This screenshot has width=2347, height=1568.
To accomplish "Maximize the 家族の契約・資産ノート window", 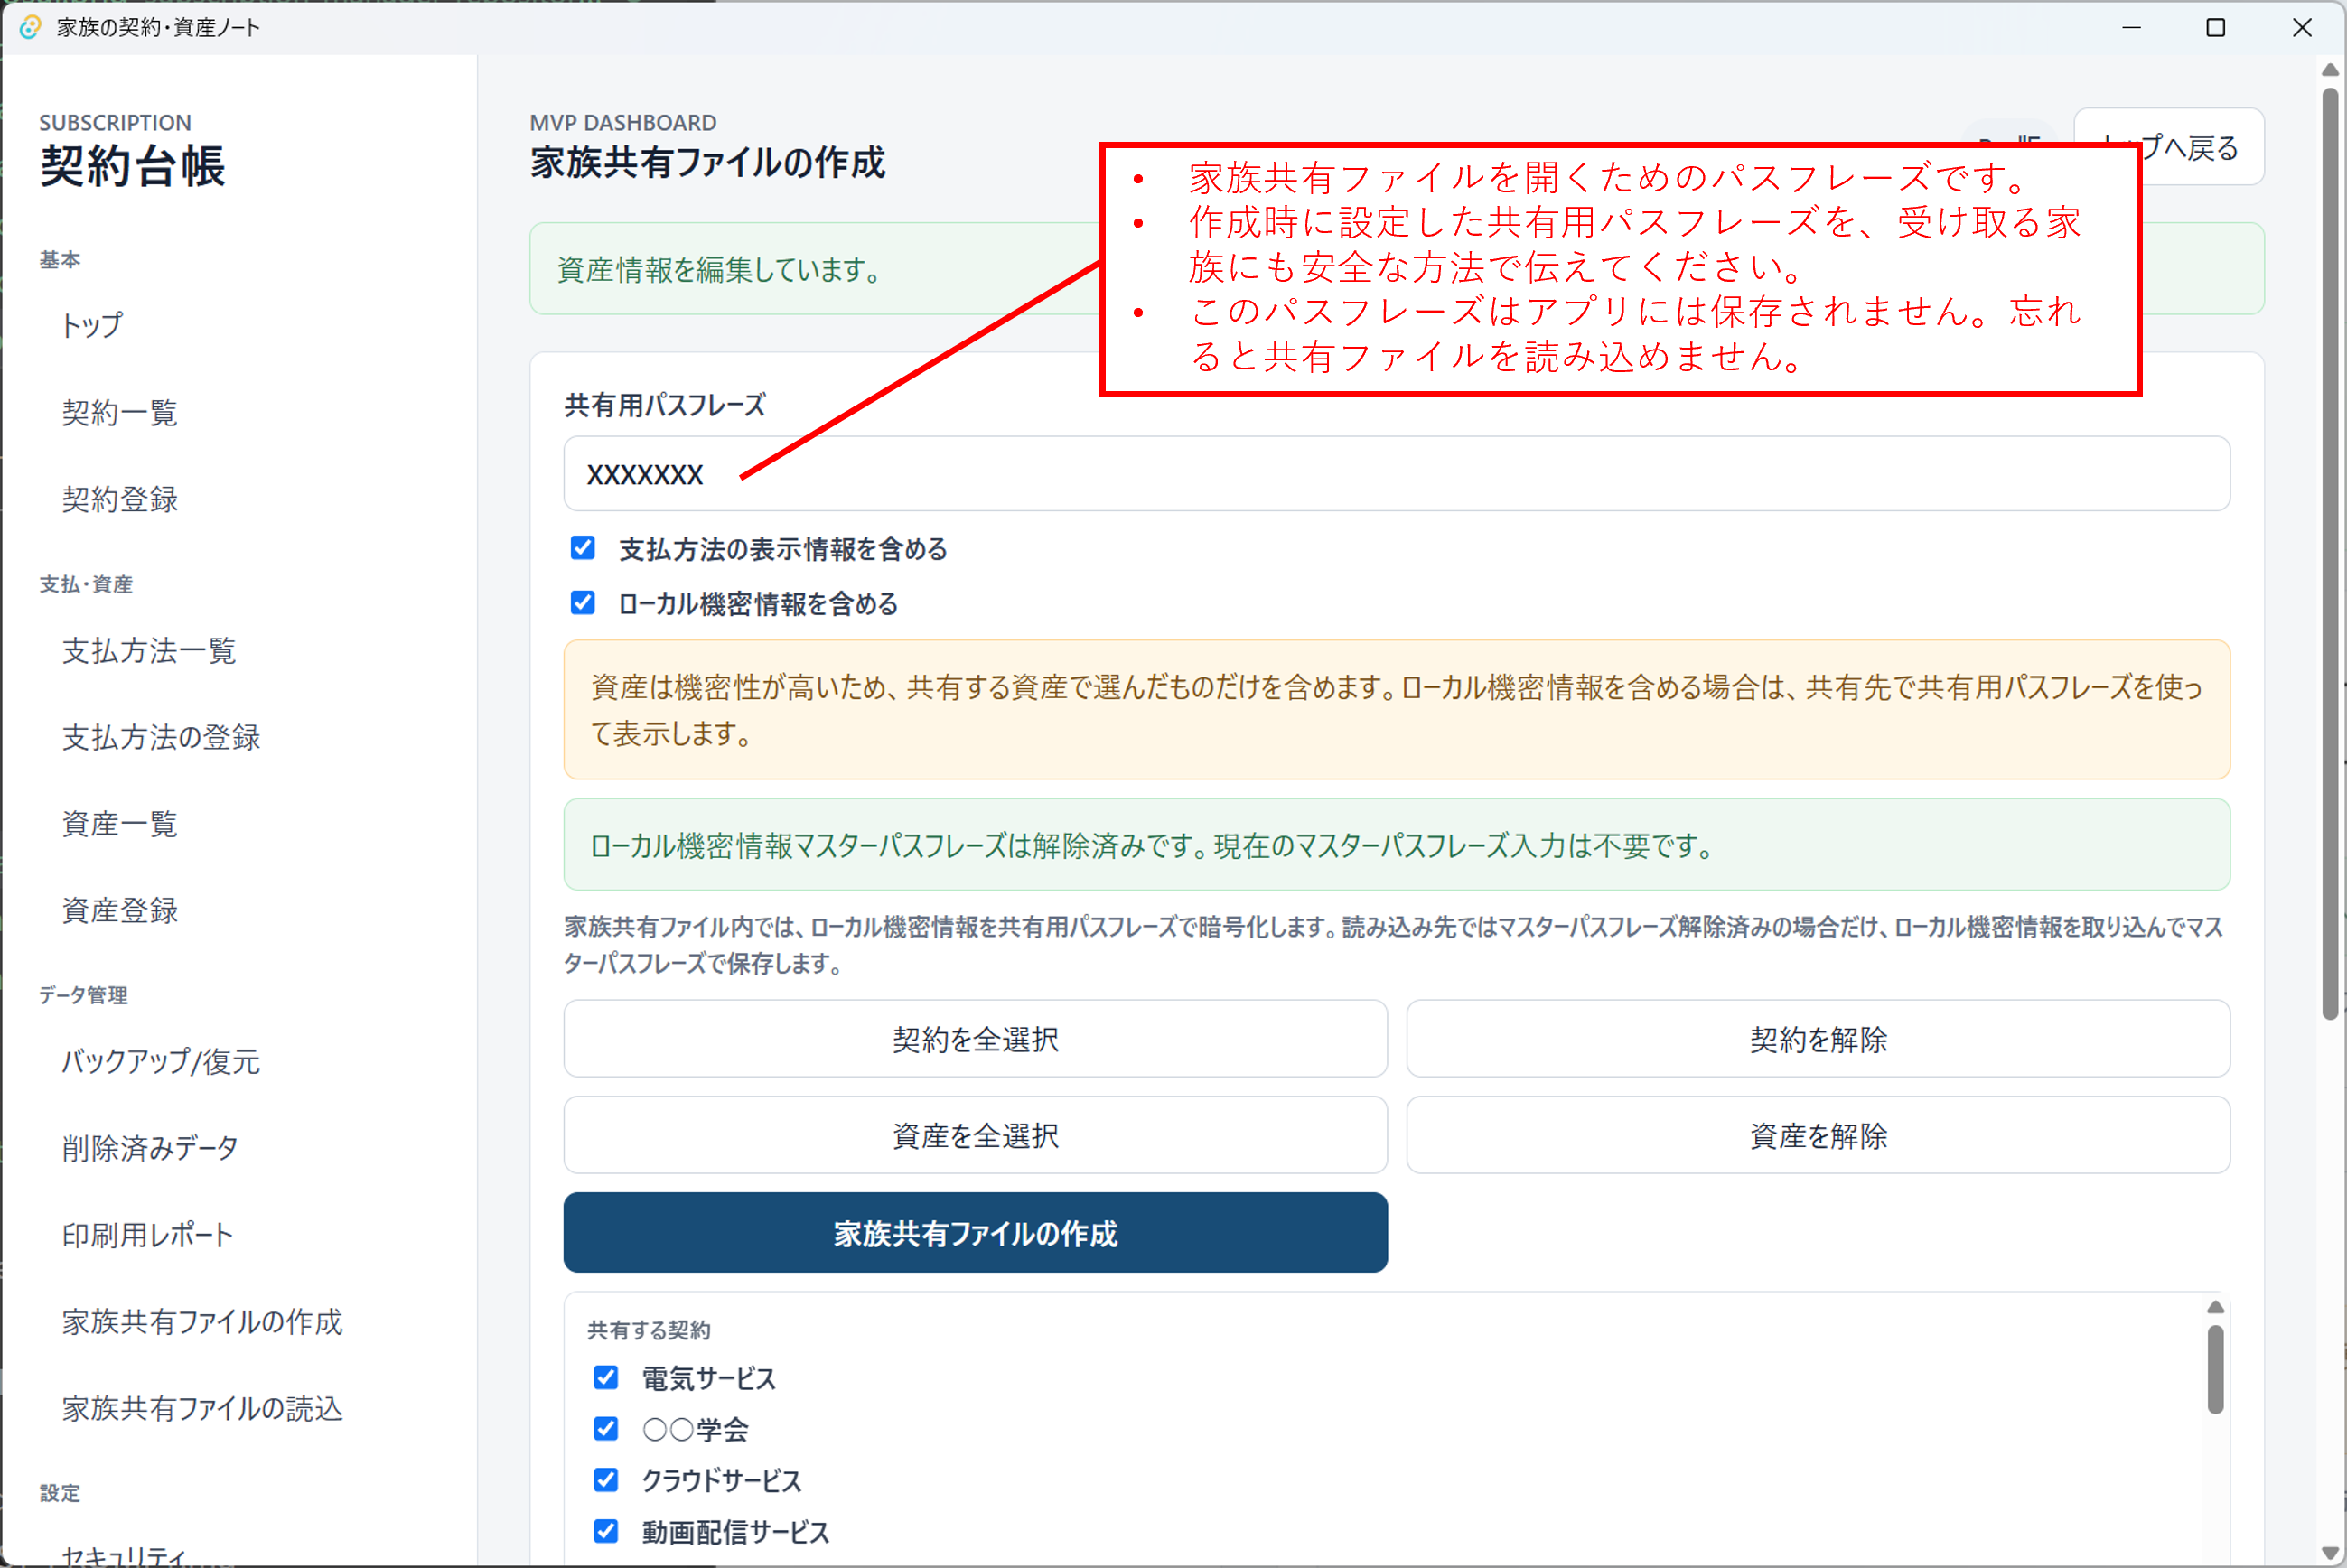I will tap(2216, 27).
